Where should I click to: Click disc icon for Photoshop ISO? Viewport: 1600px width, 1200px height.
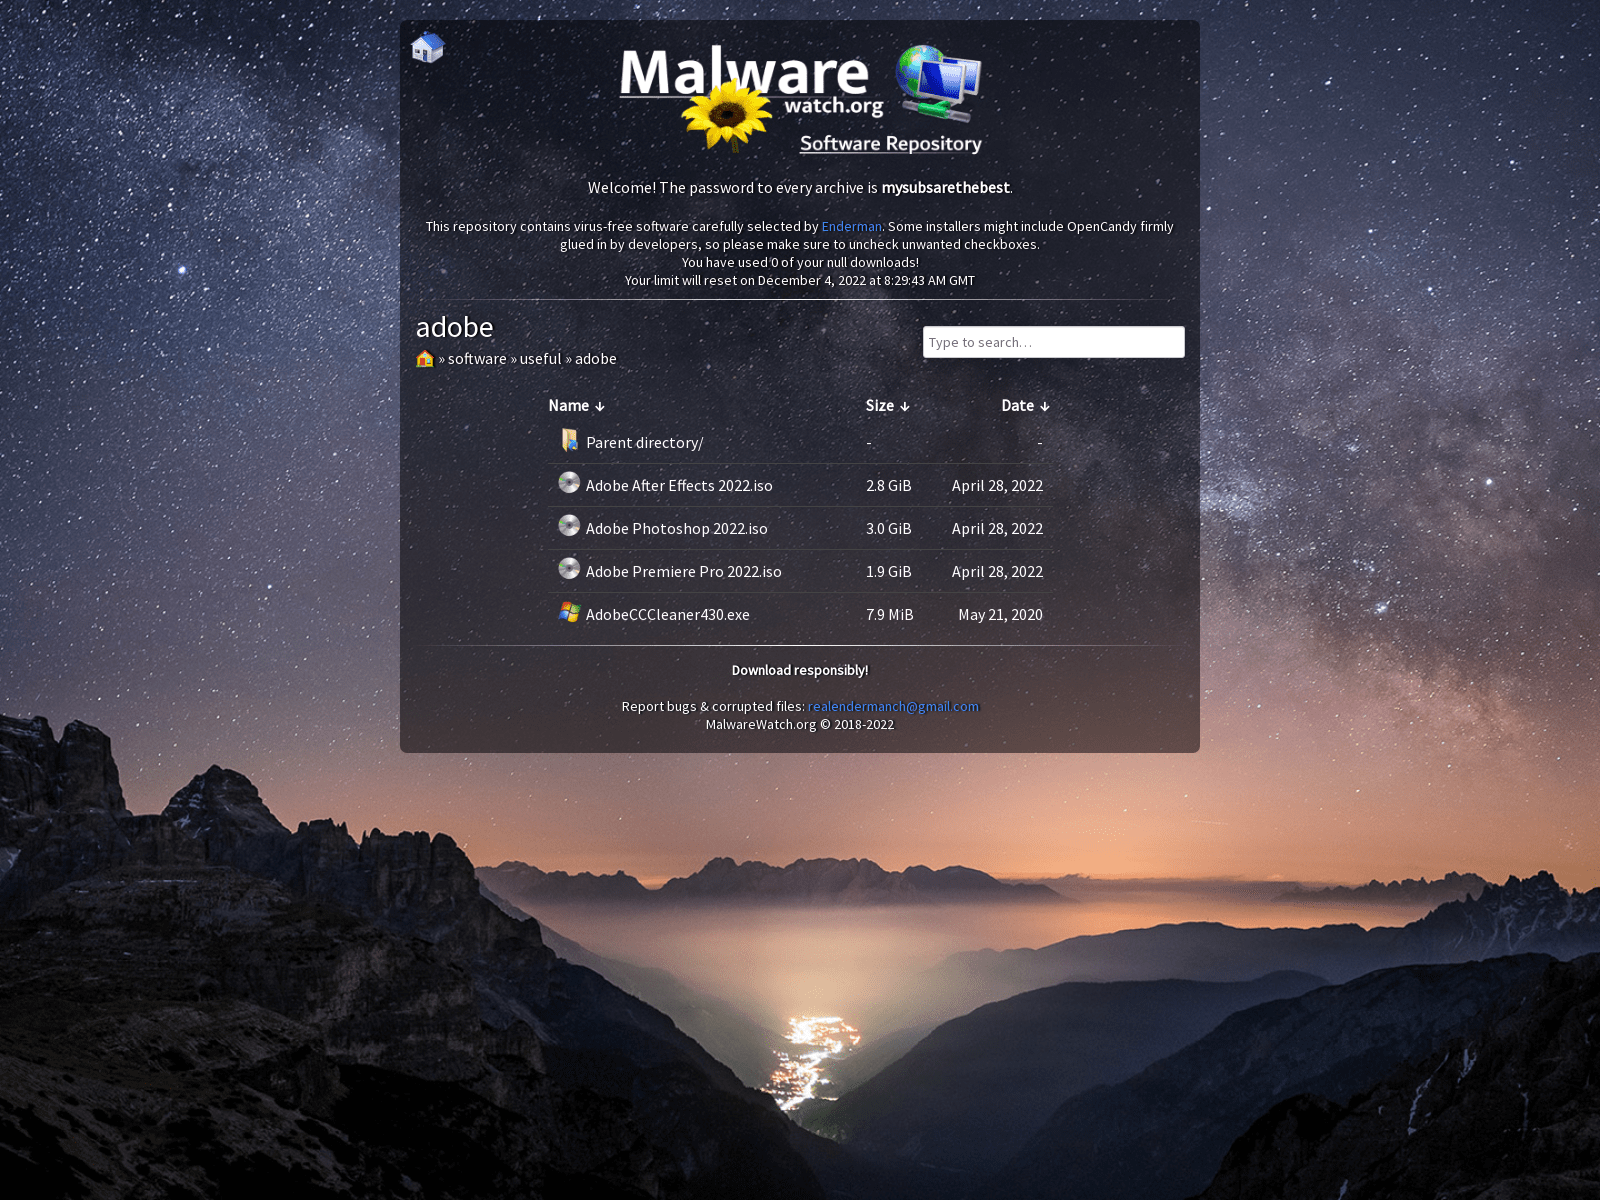(x=569, y=526)
